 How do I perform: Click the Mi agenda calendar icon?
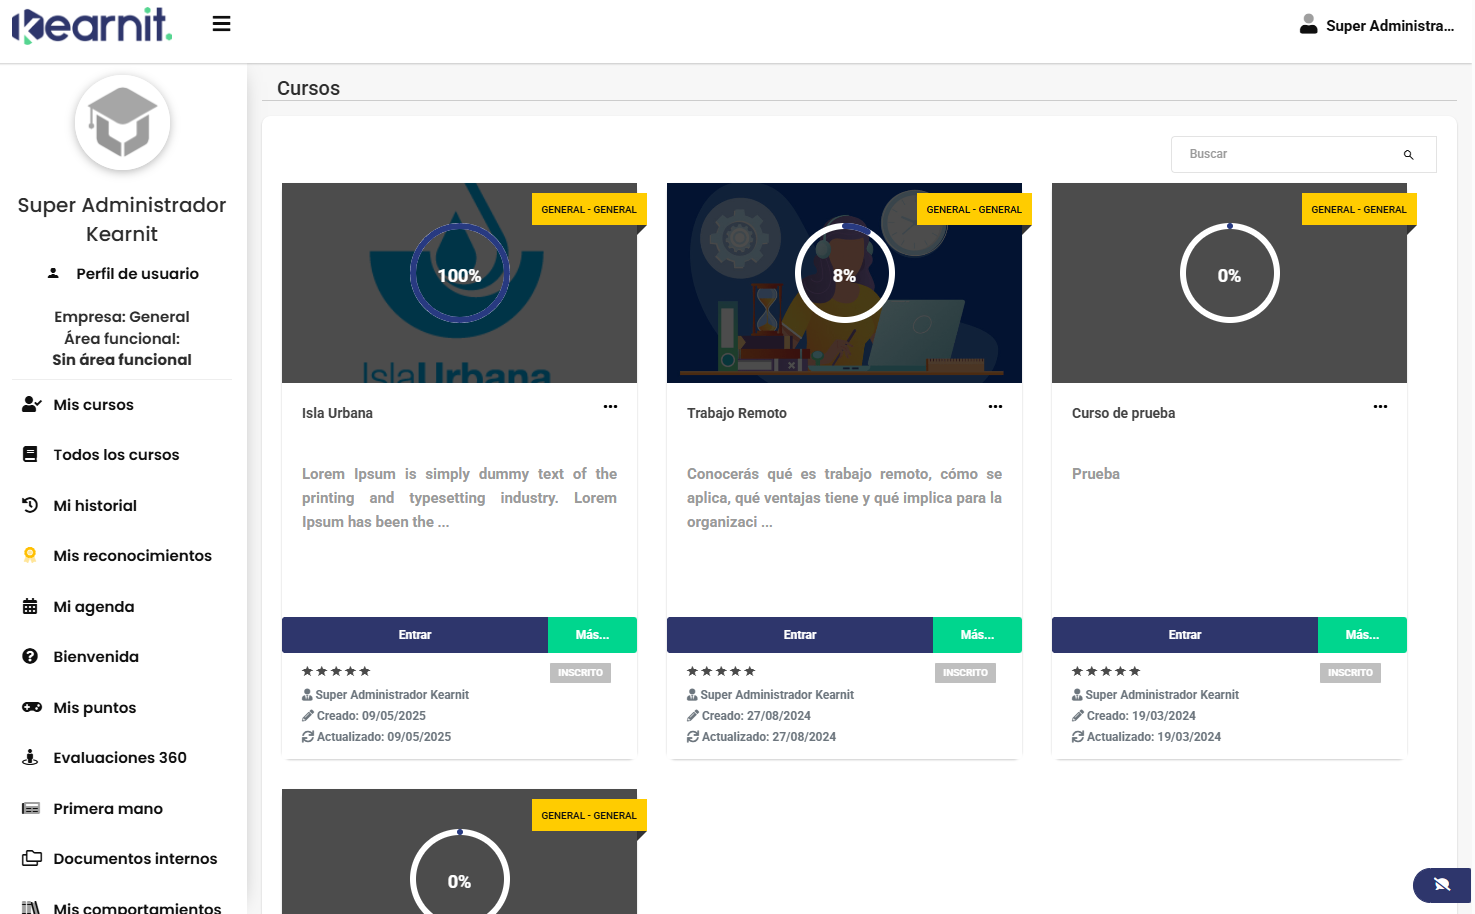point(30,606)
